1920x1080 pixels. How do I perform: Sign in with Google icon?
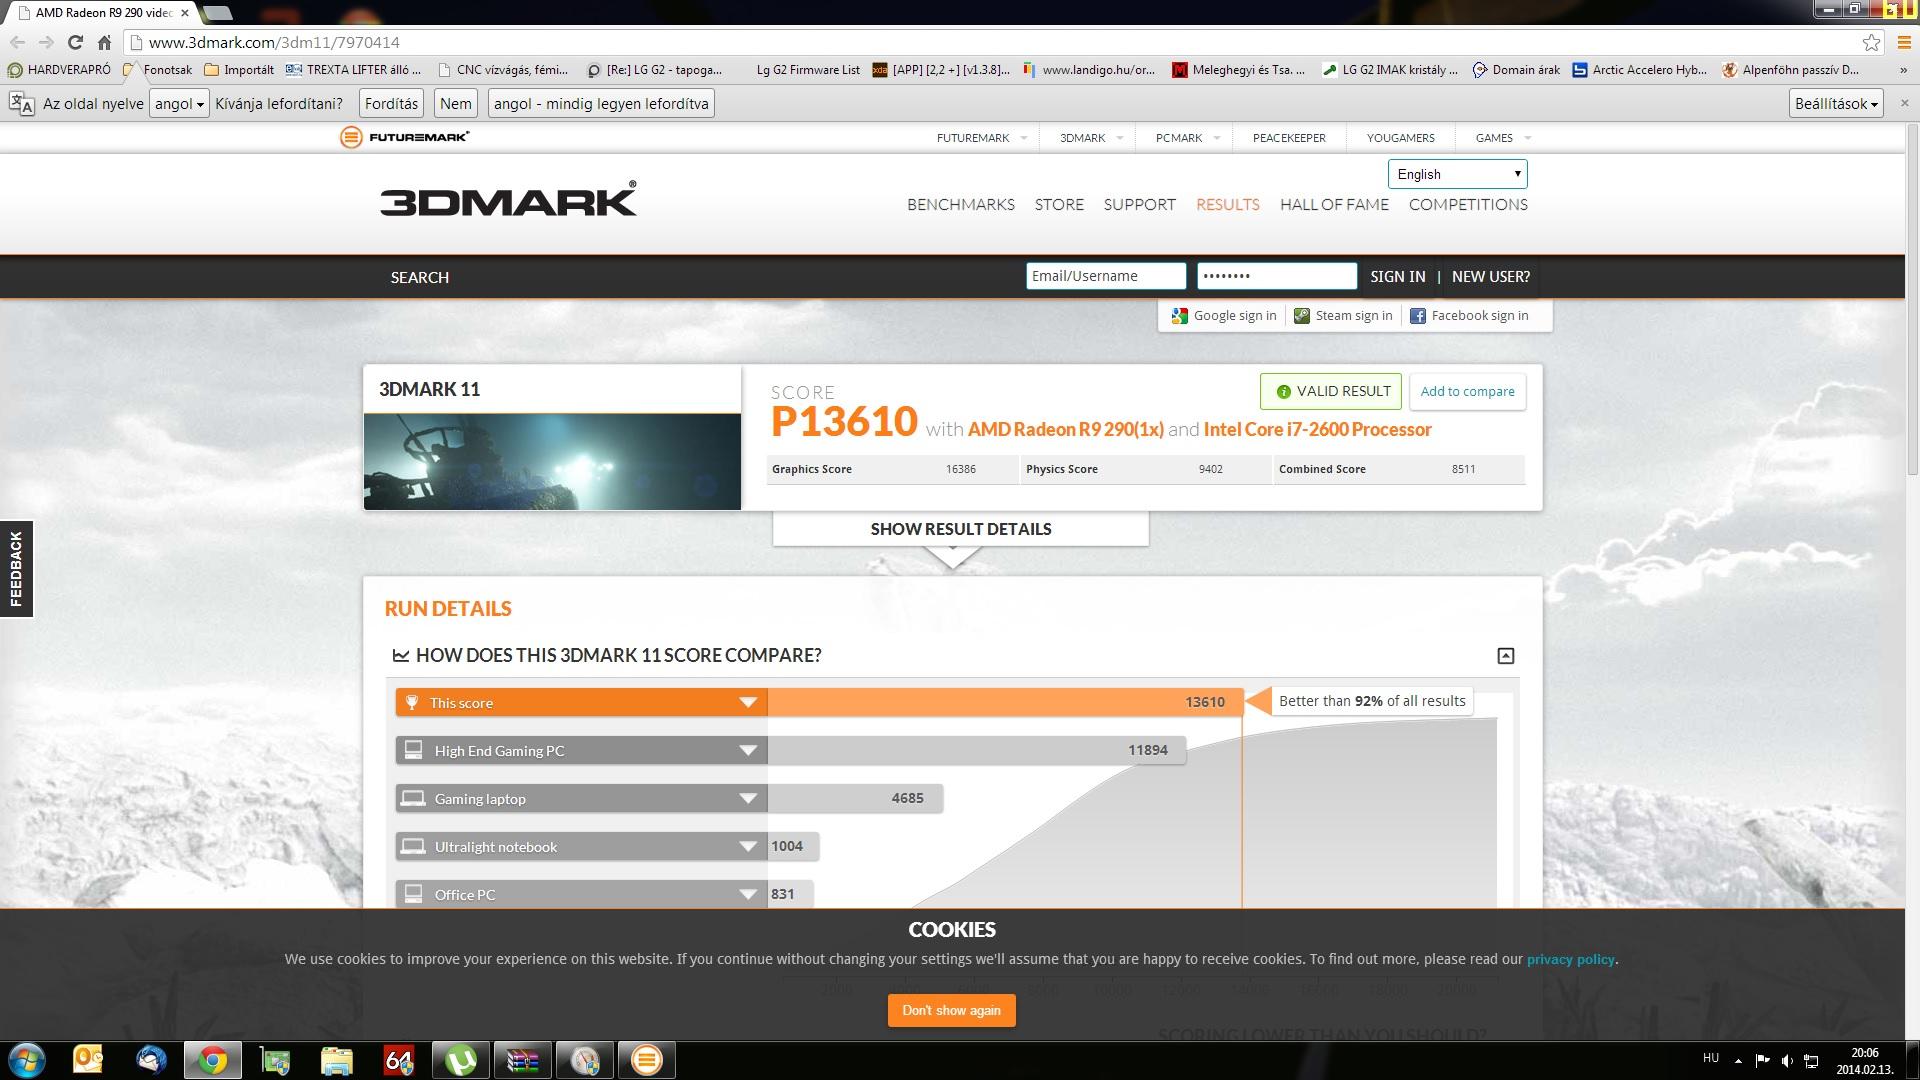point(1180,316)
